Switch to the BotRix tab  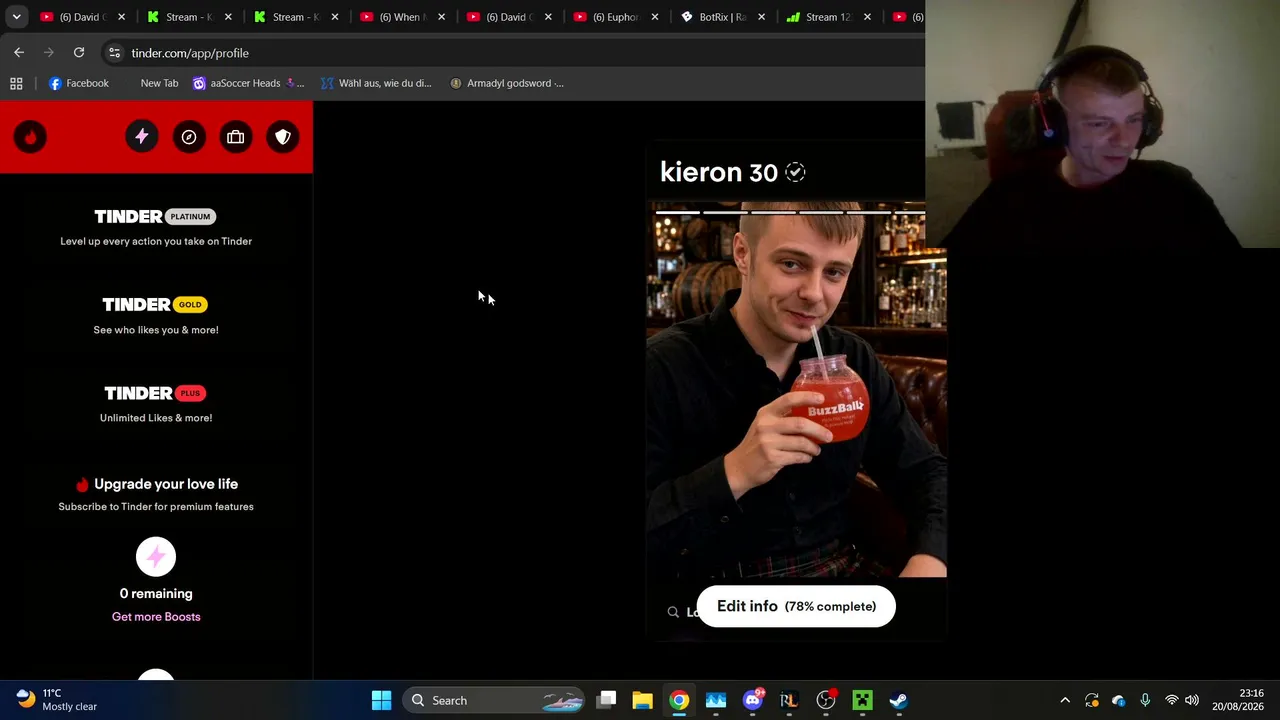click(720, 17)
